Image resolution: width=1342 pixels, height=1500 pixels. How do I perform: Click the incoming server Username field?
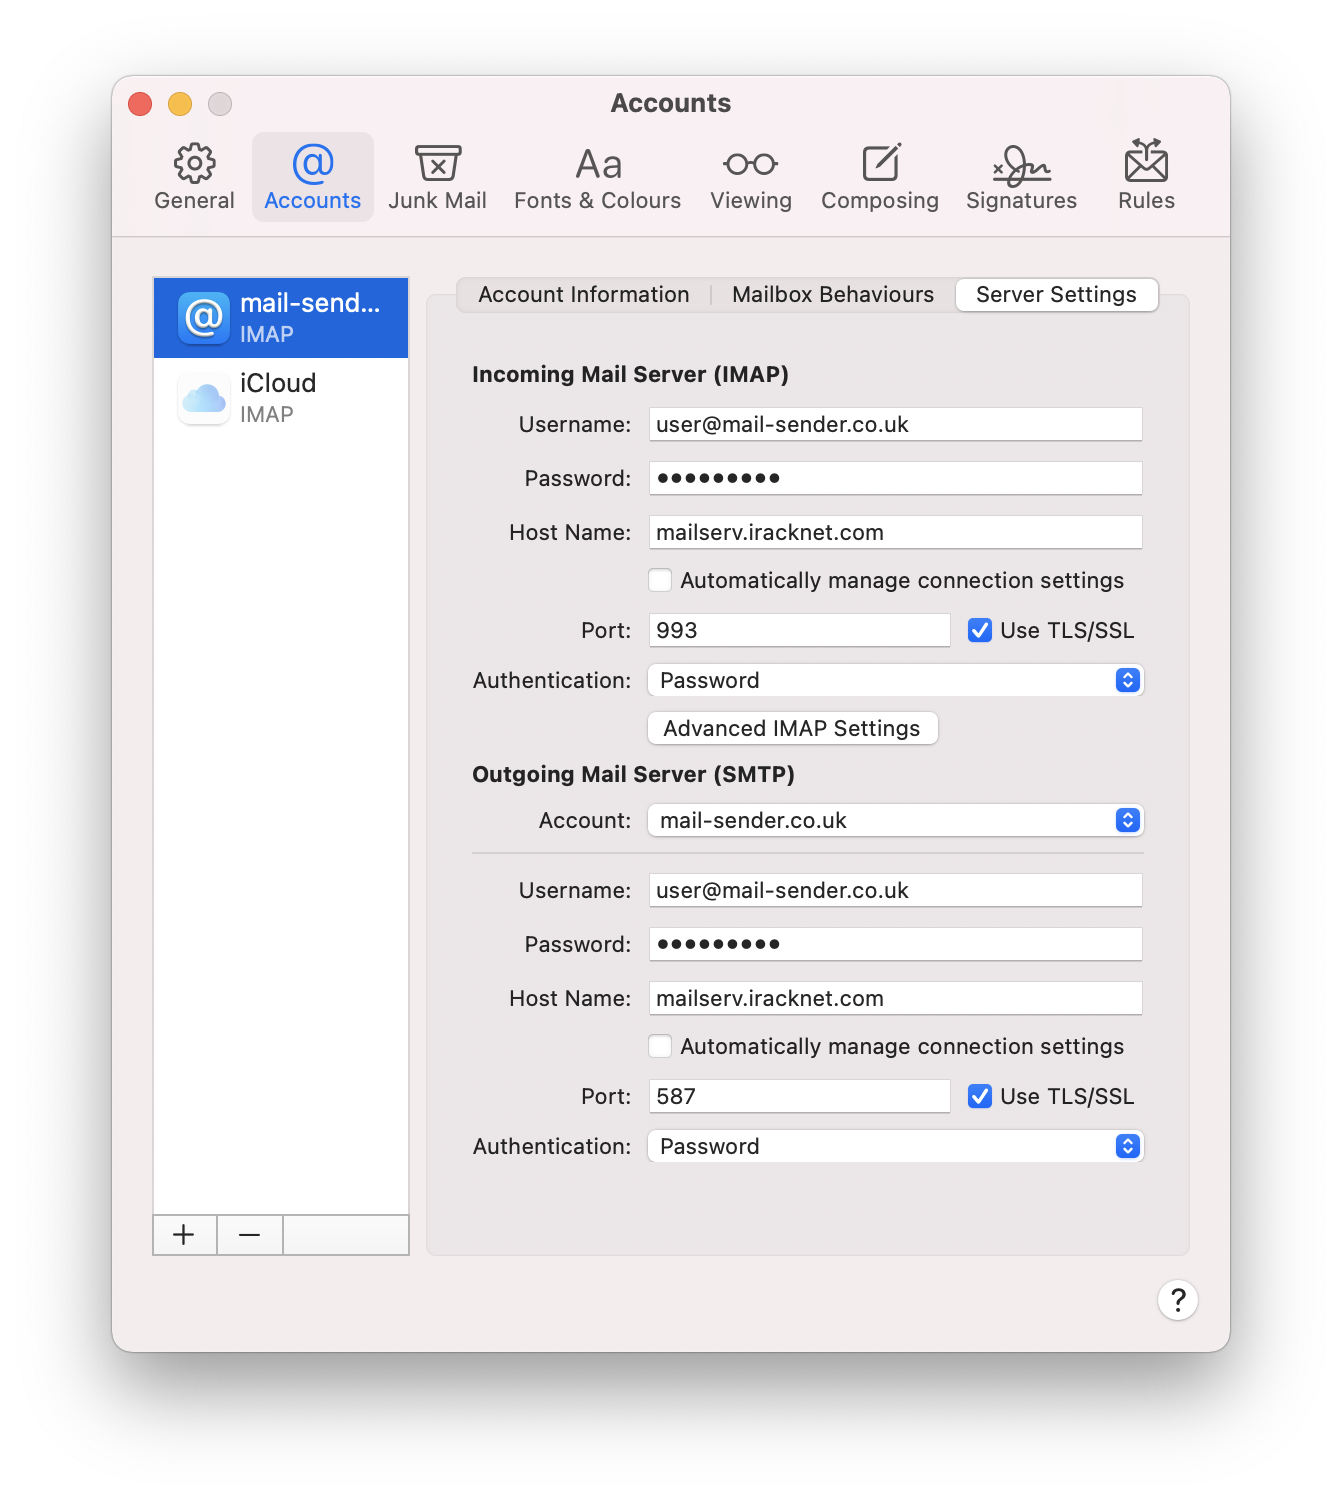(896, 424)
